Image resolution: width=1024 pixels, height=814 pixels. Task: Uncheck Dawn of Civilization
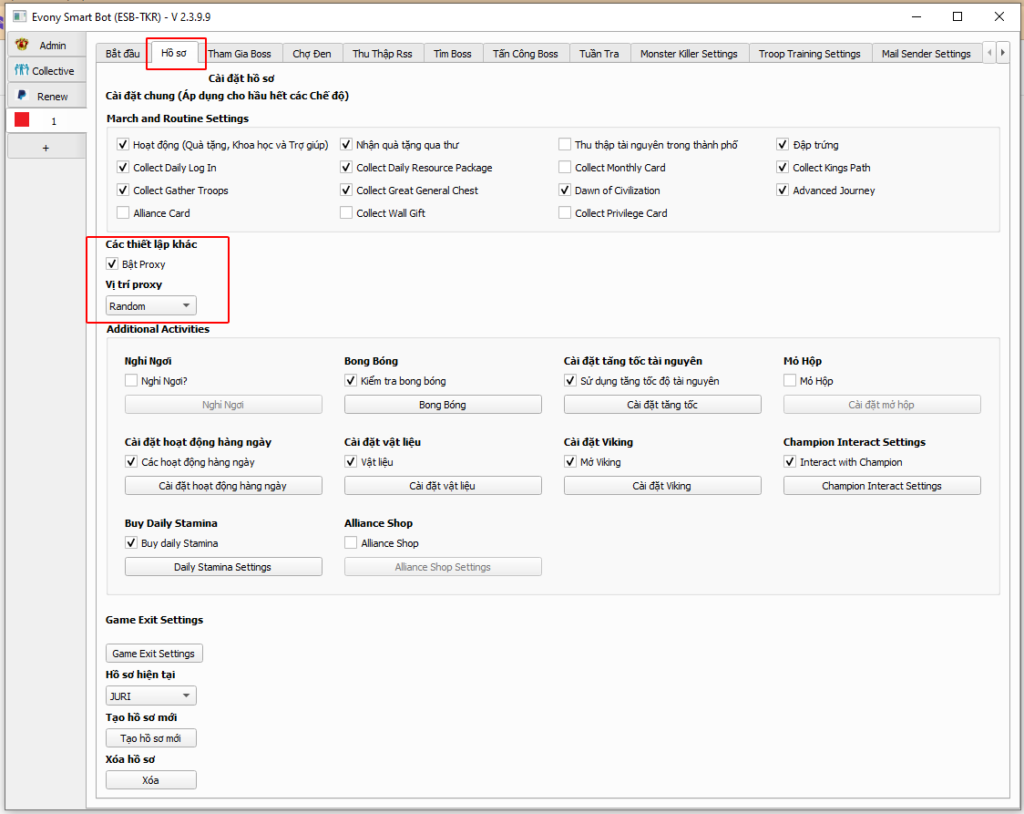tap(566, 190)
